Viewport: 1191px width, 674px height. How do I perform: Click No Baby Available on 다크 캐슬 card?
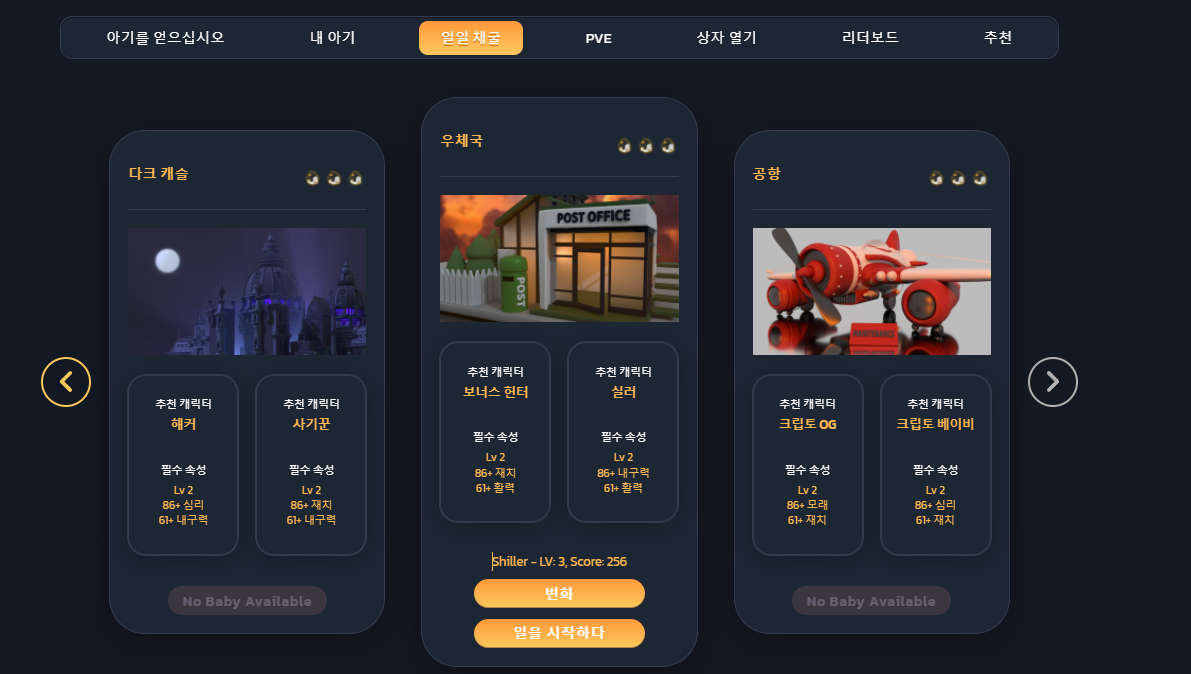247,601
